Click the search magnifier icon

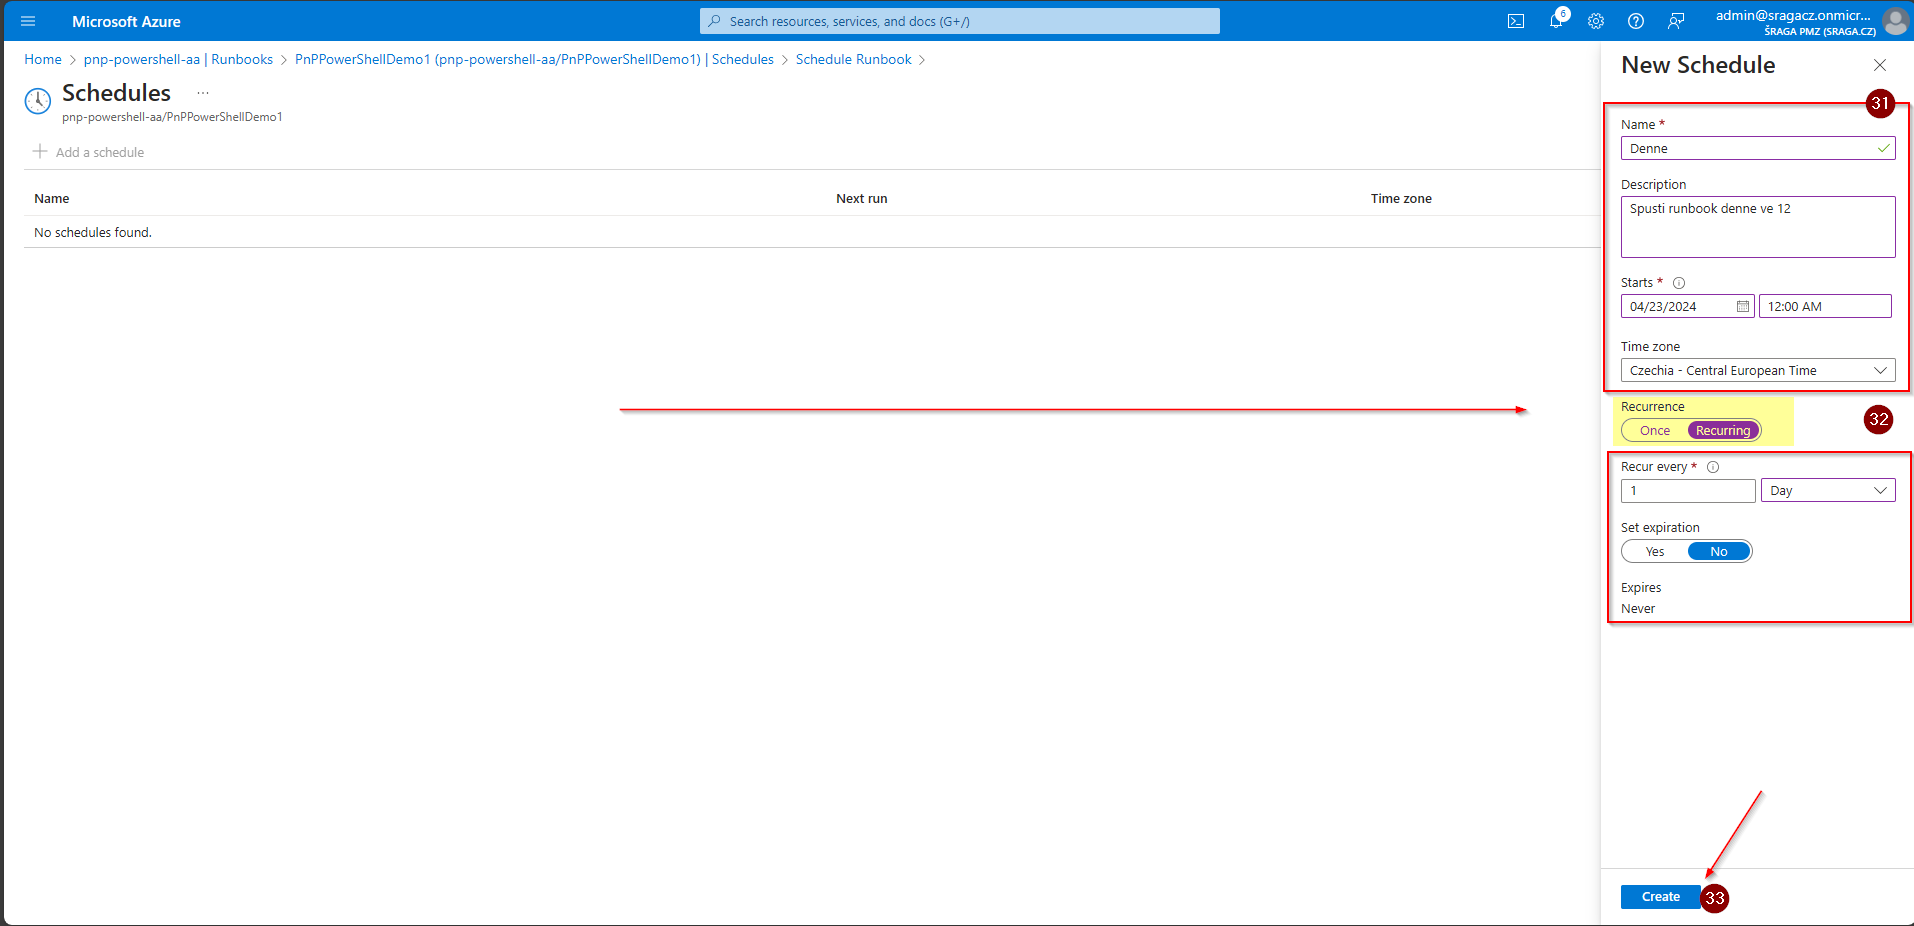coord(714,21)
